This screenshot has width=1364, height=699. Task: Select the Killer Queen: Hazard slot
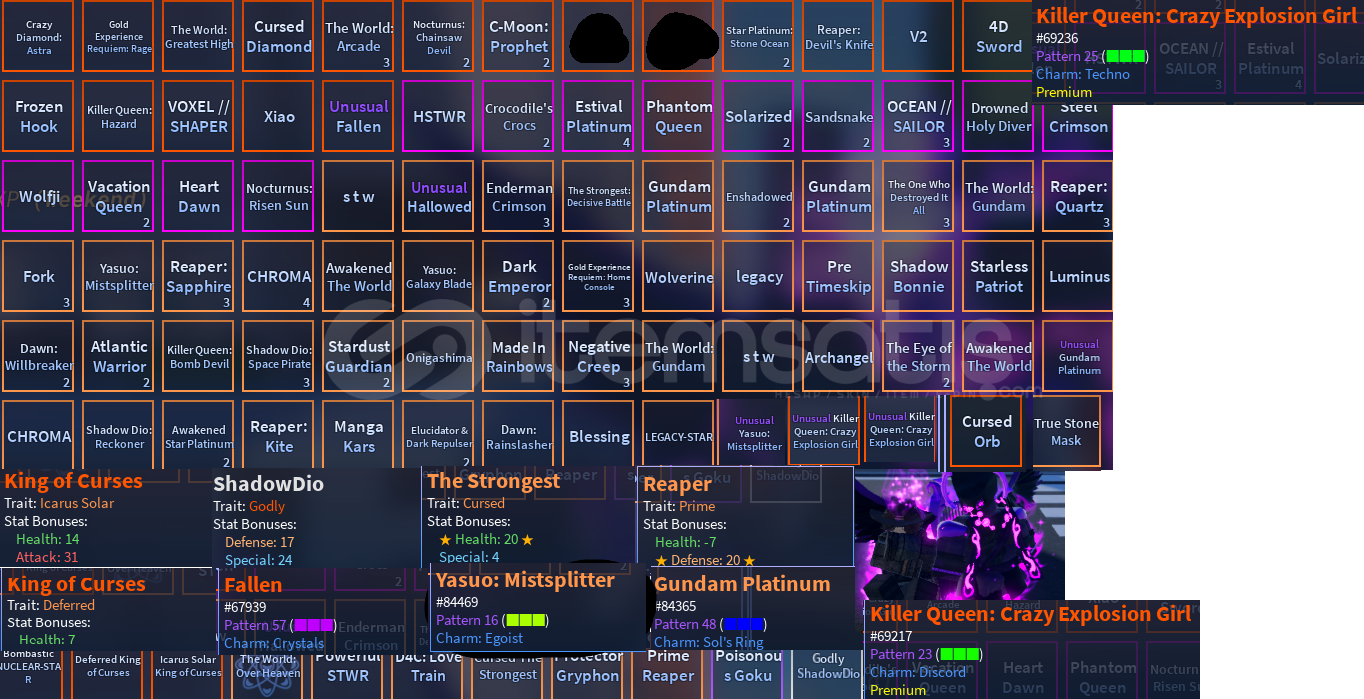pos(119,116)
